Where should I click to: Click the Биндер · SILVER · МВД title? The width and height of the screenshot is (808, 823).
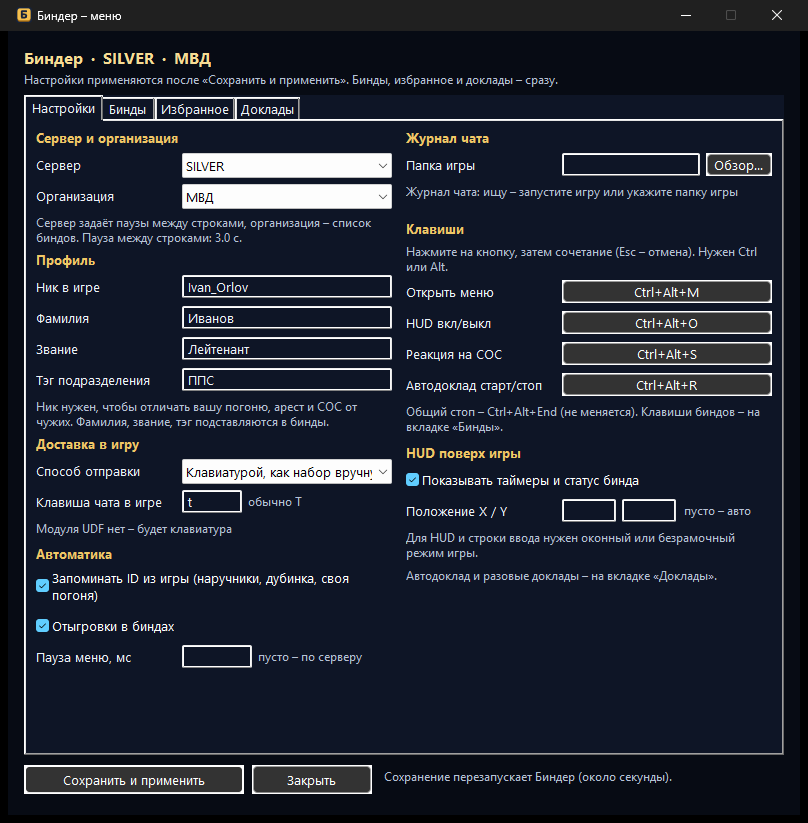118,59
